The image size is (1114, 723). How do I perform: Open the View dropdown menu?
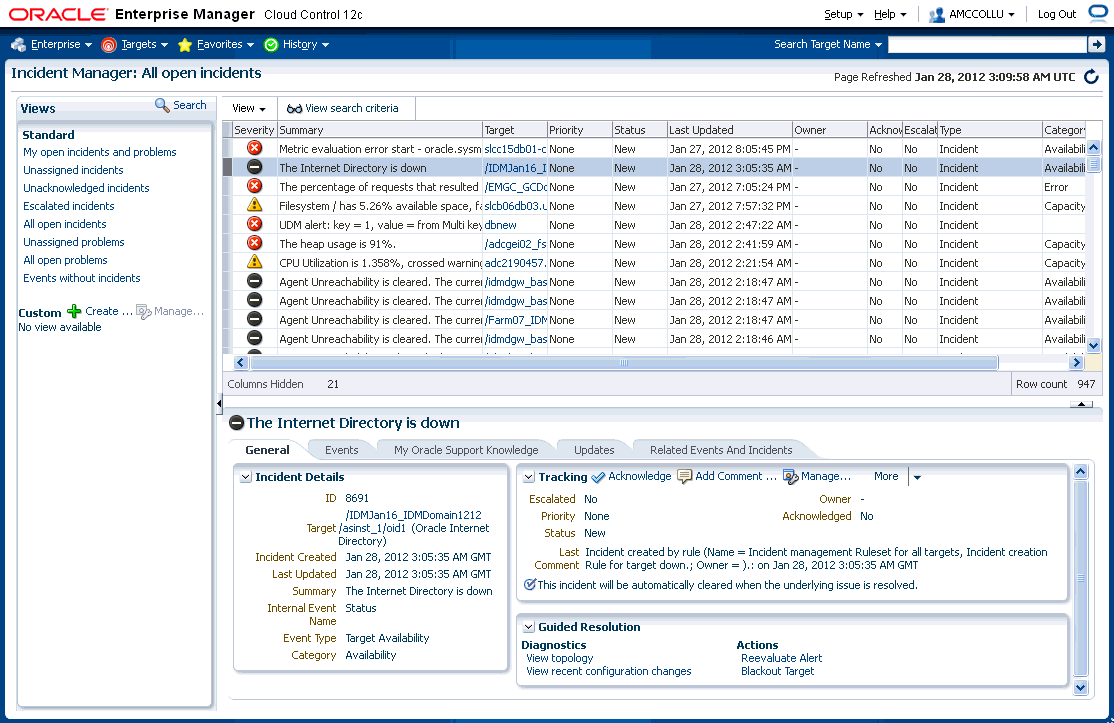(249, 109)
